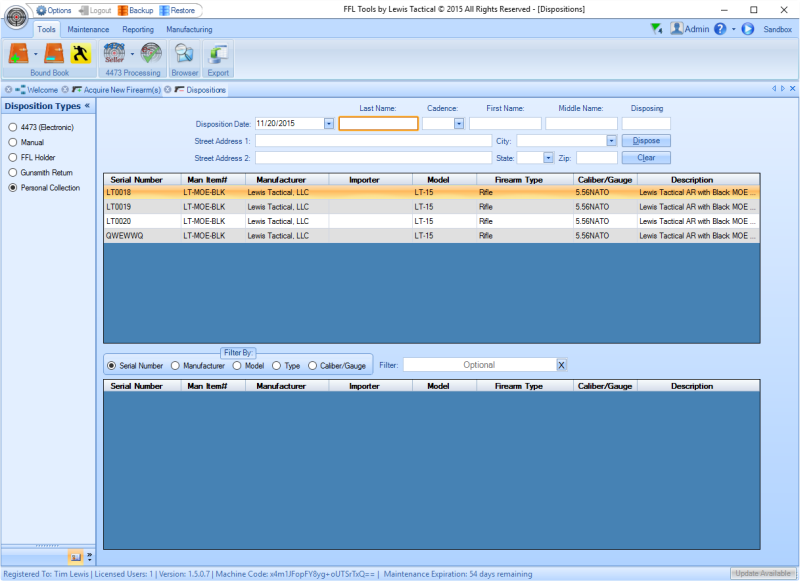Expand the help dropdown arrow

(734, 29)
